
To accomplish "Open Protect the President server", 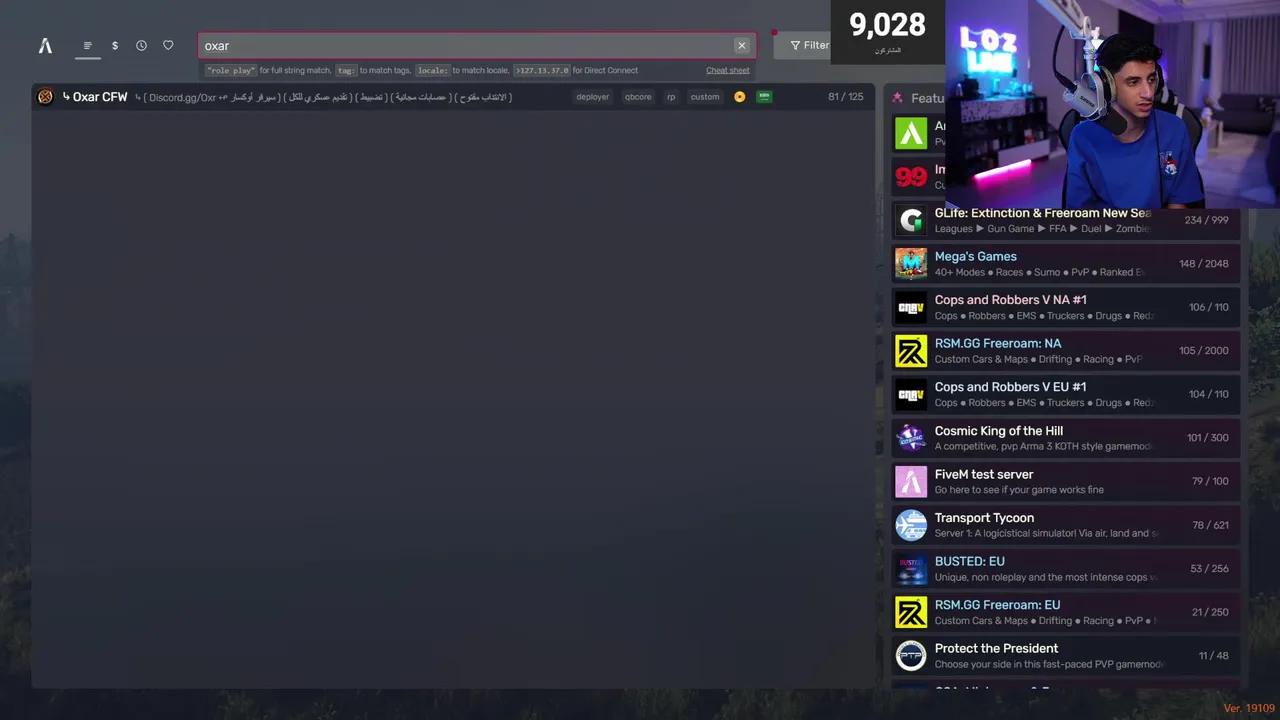I will tap(1066, 656).
